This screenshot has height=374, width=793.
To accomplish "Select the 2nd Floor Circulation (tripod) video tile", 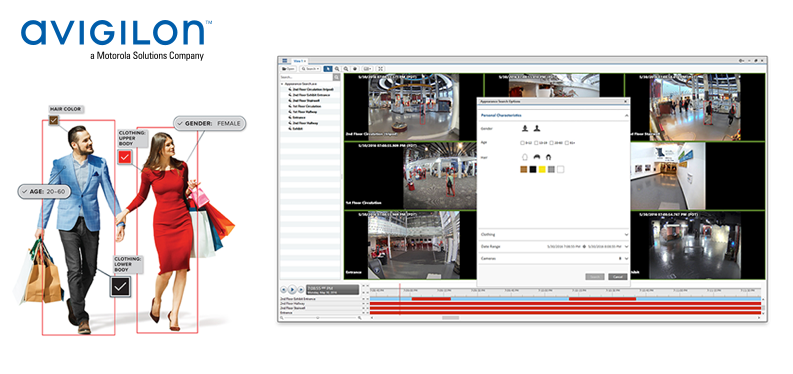I will (x=413, y=107).
